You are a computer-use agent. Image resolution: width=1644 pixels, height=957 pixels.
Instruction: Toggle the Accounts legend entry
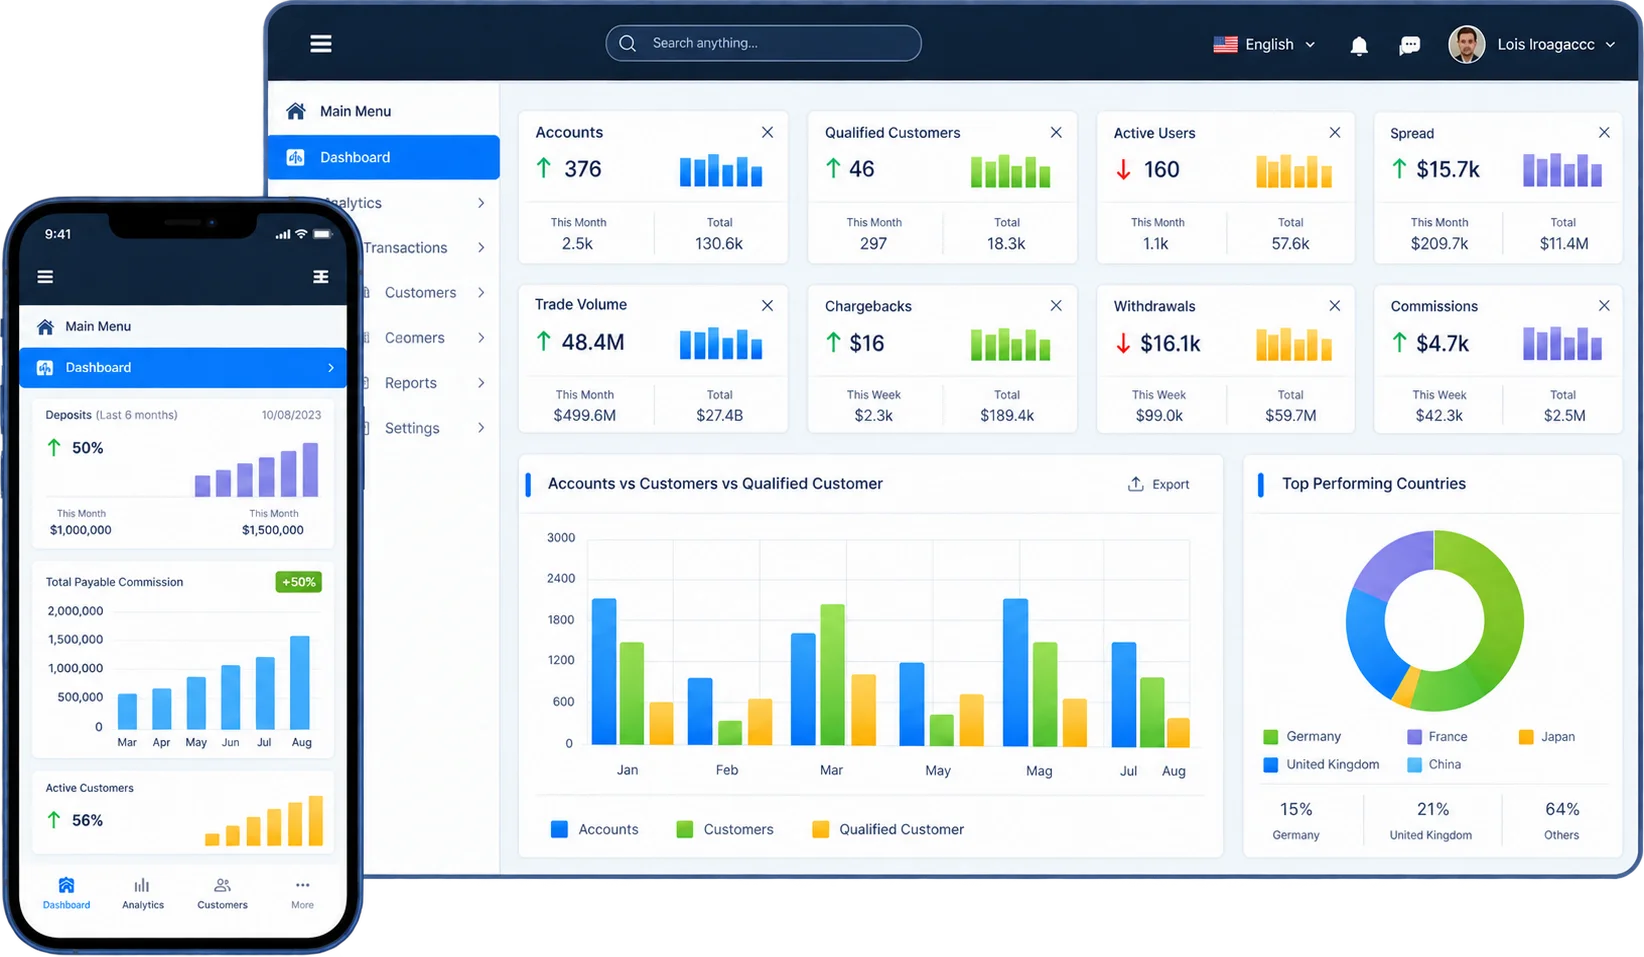point(594,829)
